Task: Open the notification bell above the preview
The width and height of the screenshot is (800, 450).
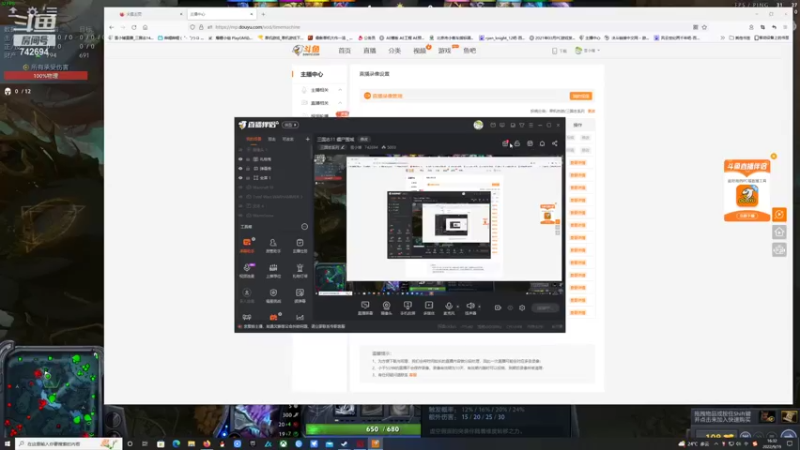Action: [542, 143]
